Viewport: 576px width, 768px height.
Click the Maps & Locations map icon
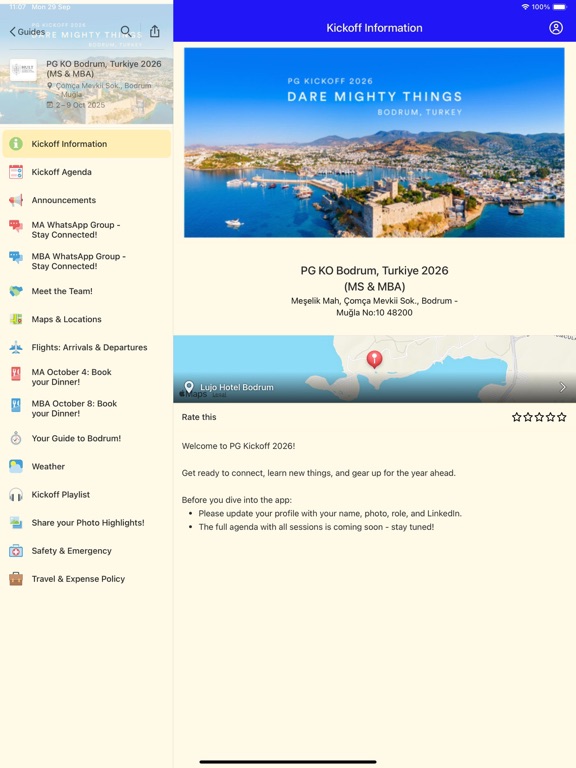point(16,319)
